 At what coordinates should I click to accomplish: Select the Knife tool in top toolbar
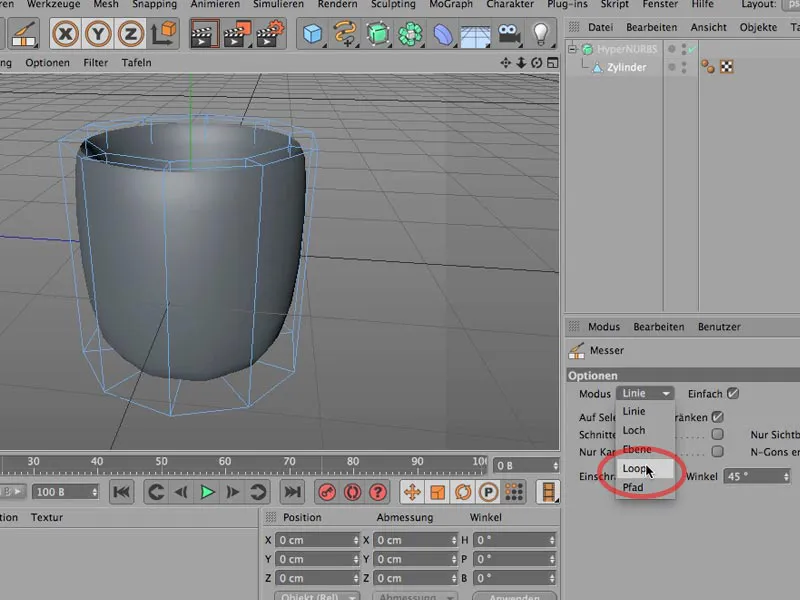coord(23,34)
